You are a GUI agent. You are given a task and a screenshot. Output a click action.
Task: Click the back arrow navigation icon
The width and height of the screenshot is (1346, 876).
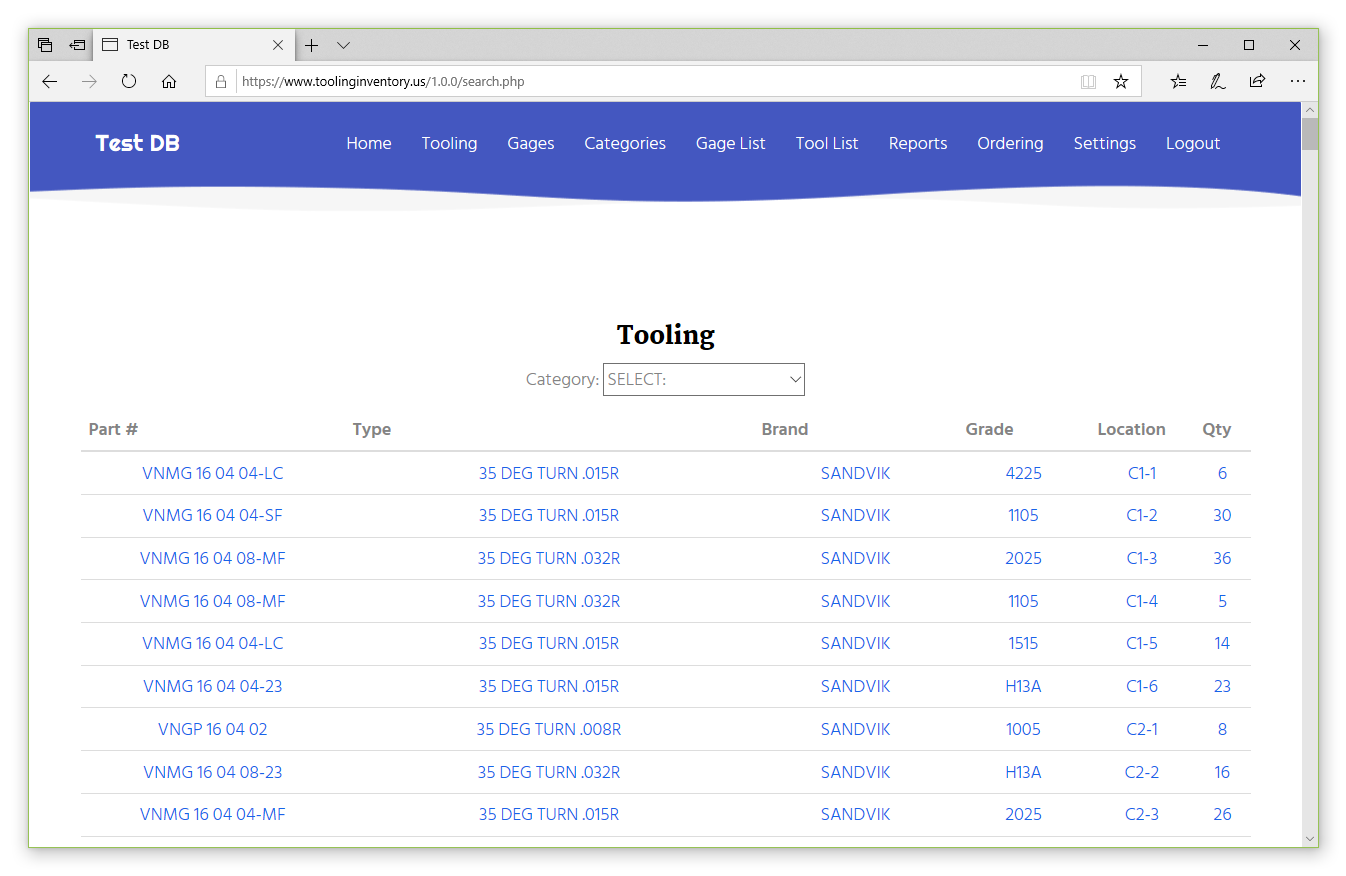(x=49, y=82)
